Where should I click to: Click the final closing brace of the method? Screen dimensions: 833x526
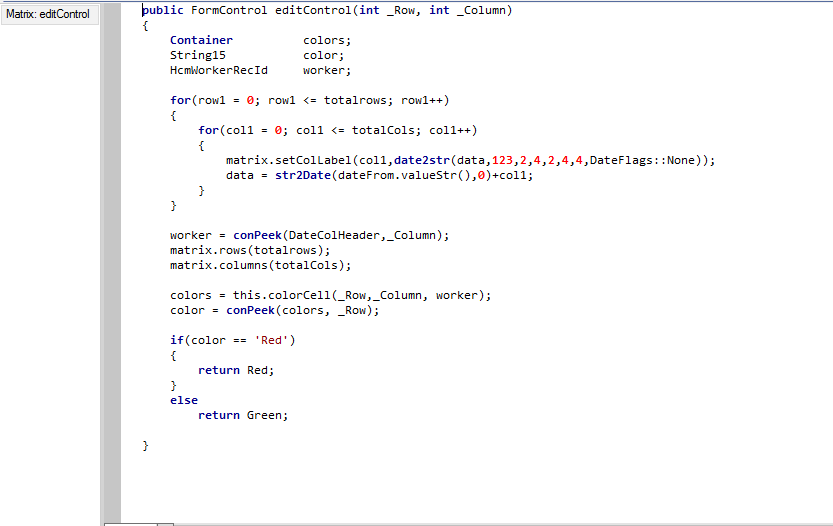click(x=146, y=445)
